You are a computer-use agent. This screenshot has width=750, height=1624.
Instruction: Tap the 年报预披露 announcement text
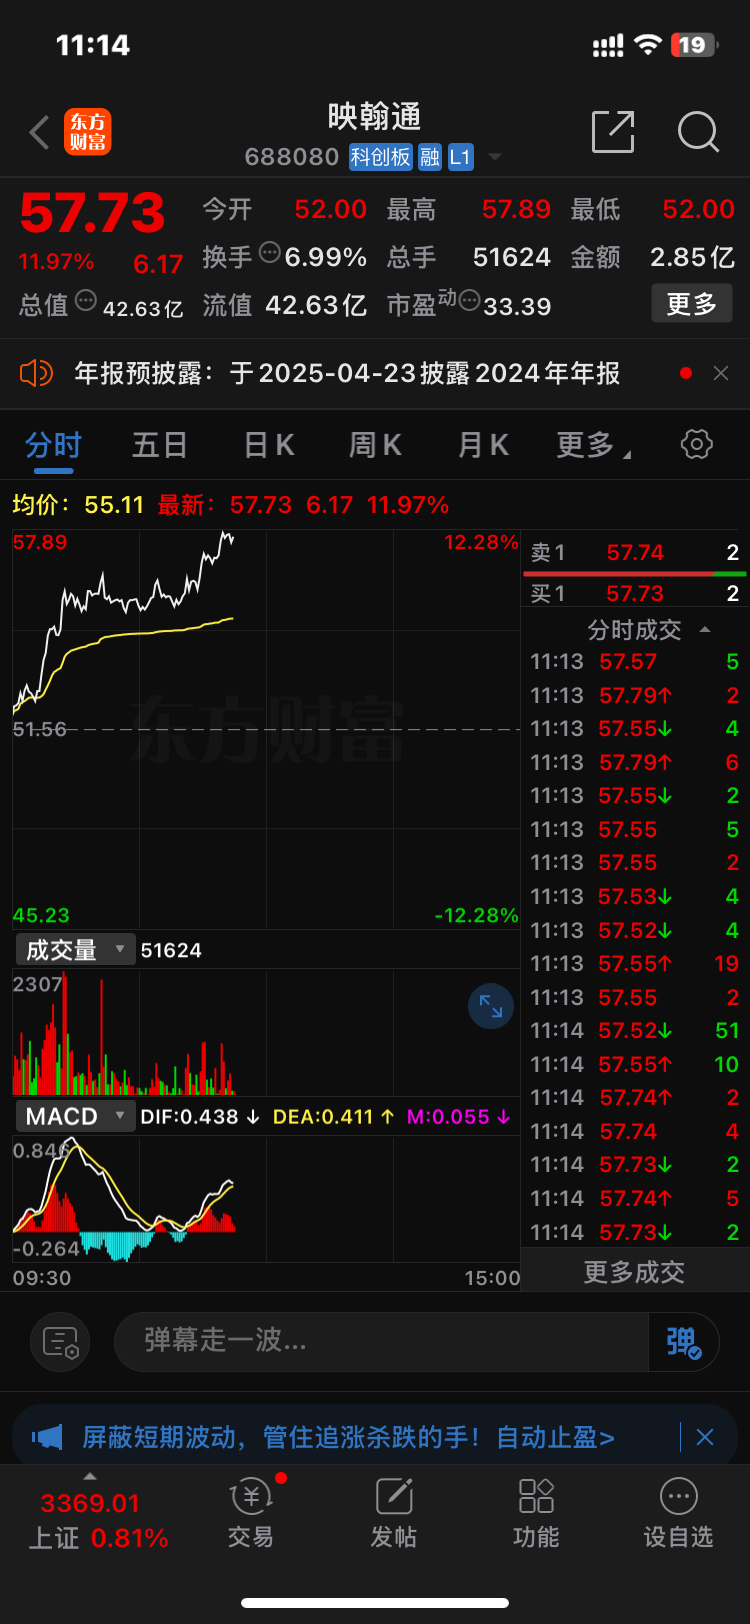coord(348,373)
